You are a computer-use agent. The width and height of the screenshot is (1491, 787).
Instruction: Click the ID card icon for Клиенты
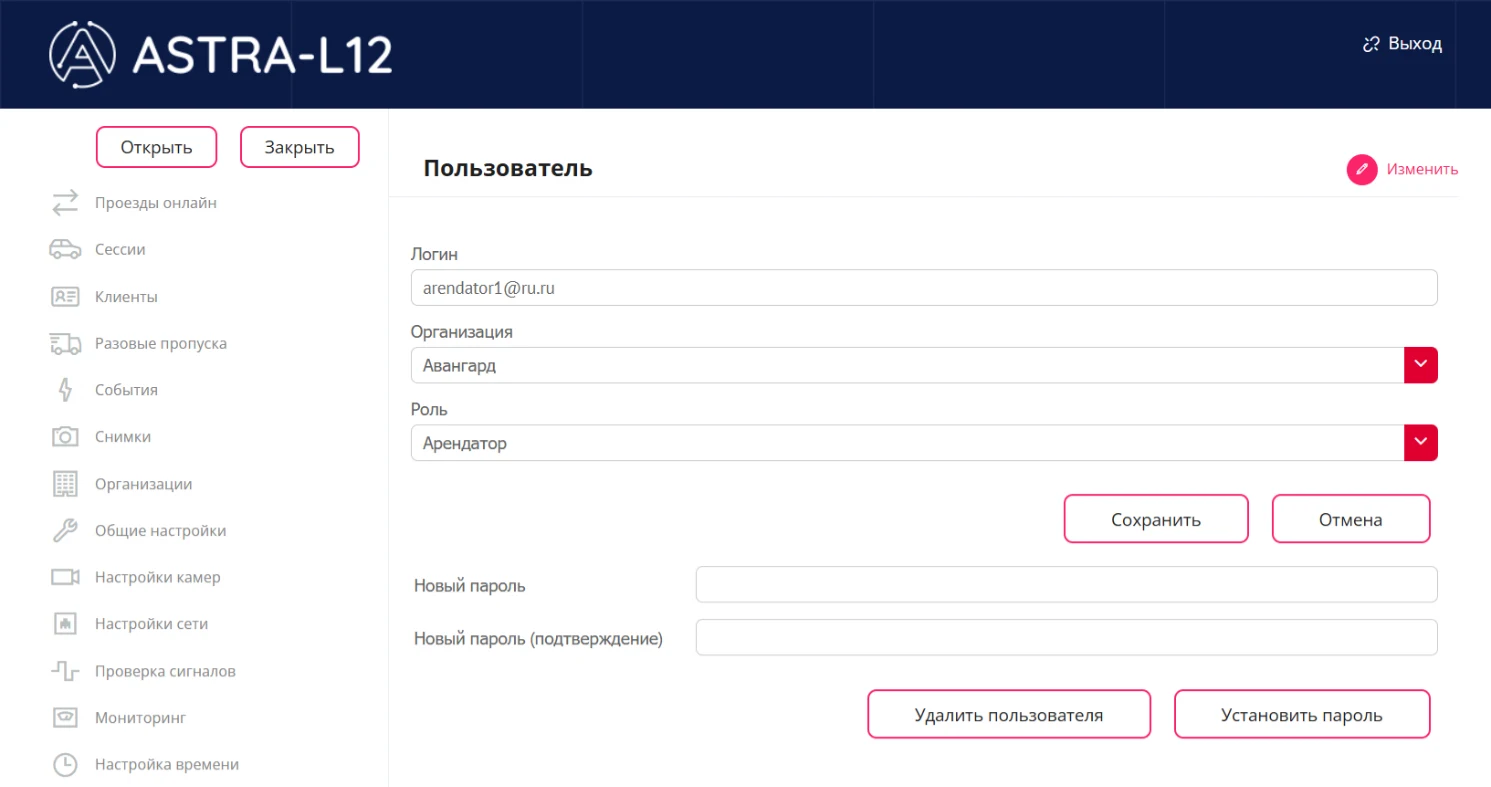click(65, 297)
